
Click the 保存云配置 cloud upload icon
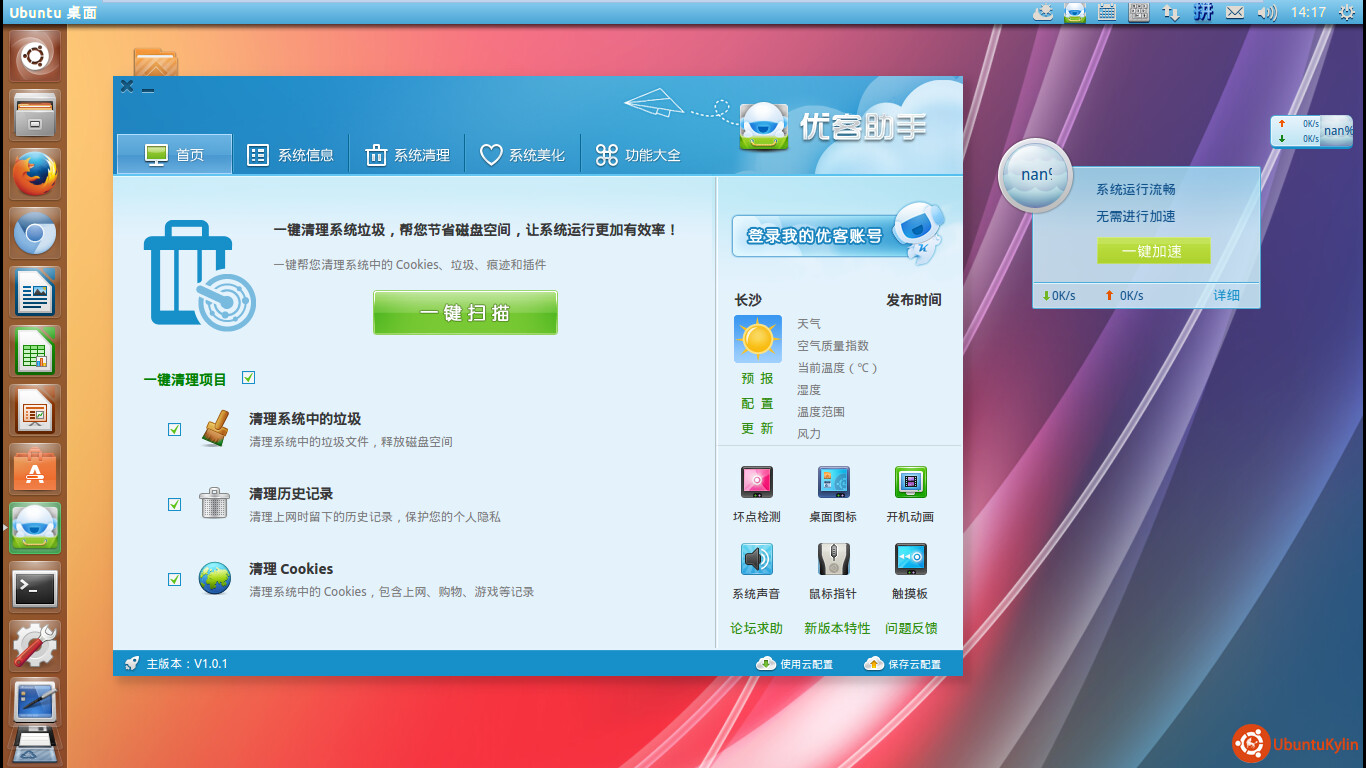(874, 664)
